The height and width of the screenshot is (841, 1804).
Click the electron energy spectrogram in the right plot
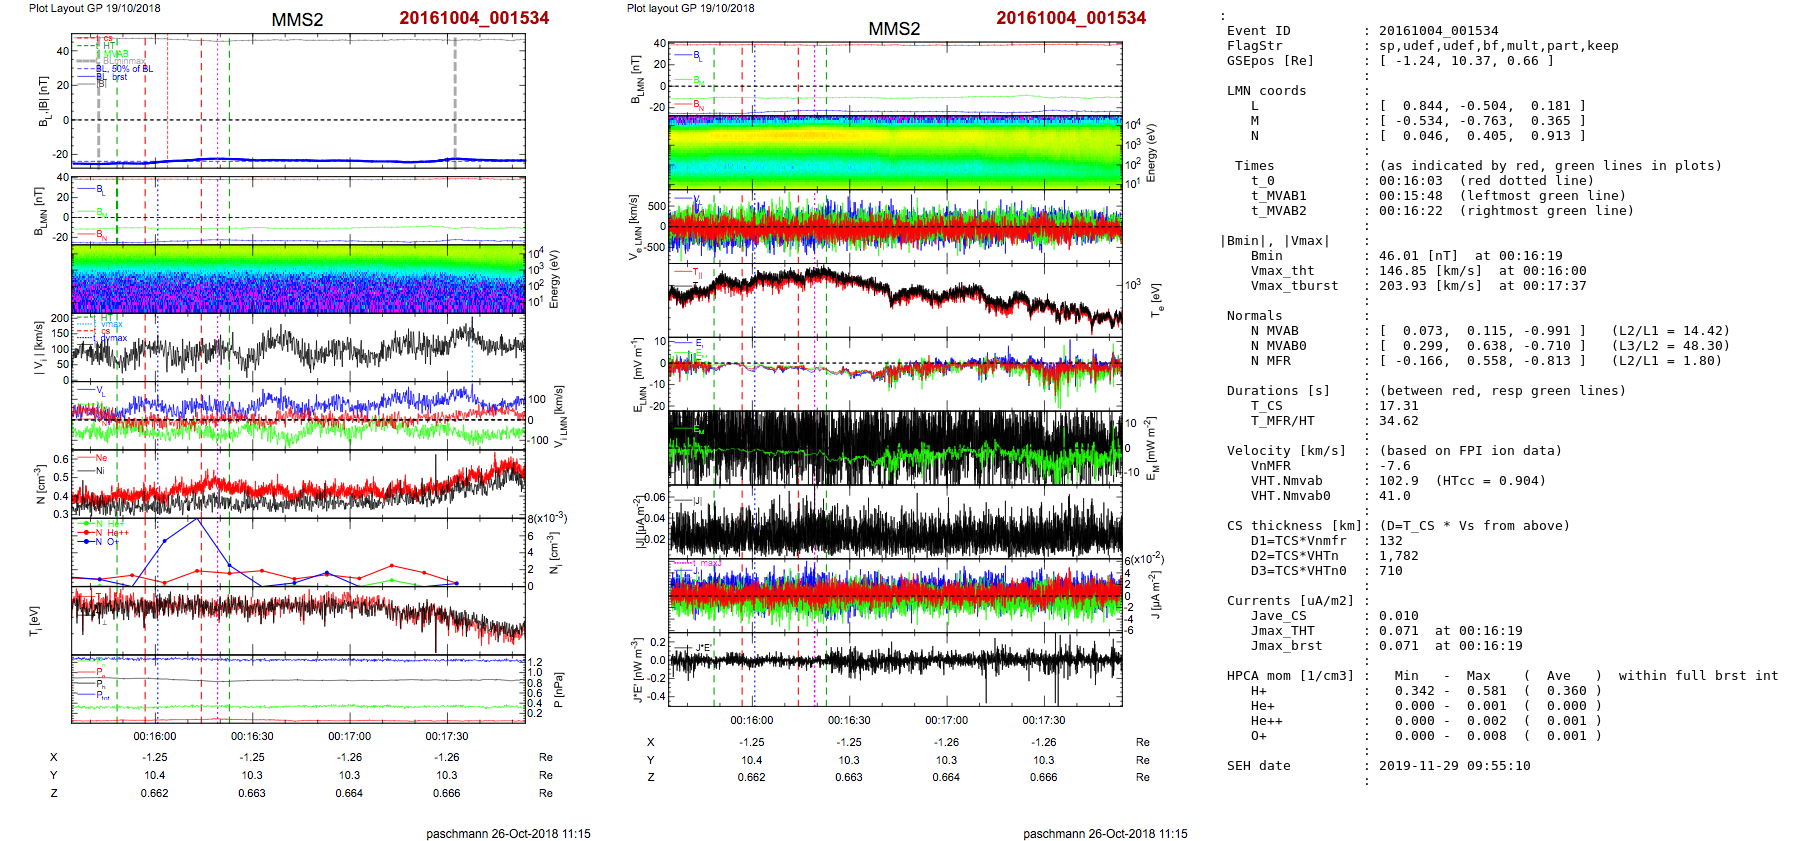[894, 152]
